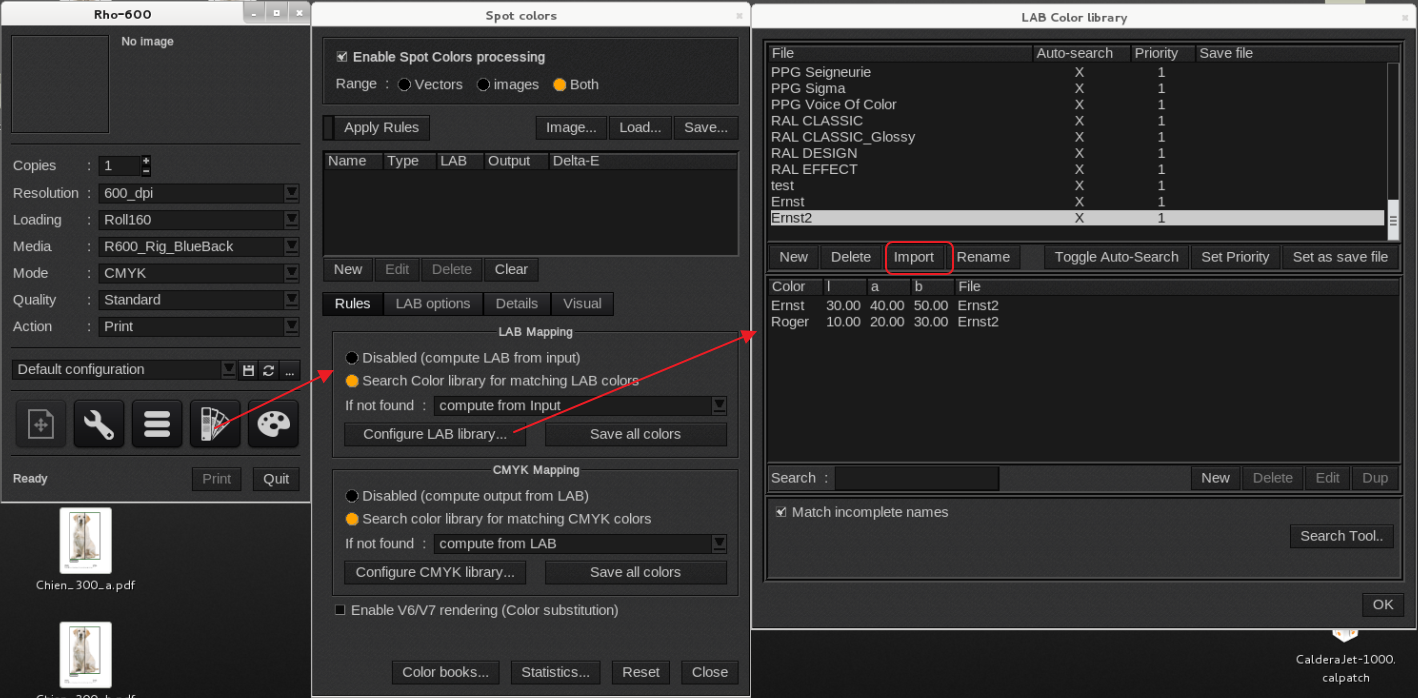Viewport: 1418px width, 698px height.
Task: Open the color palette icon
Action: [272, 424]
